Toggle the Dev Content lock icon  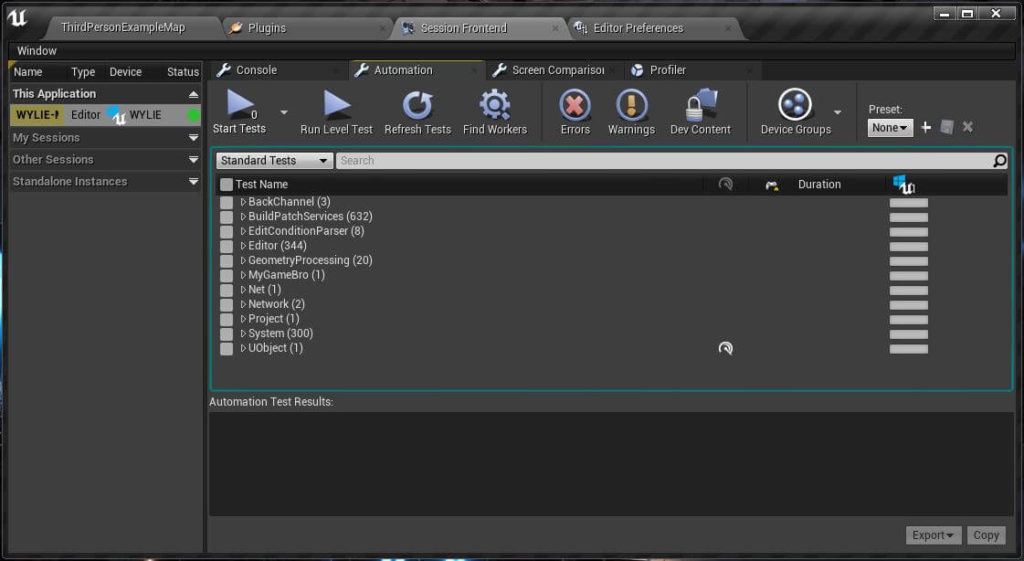[x=700, y=105]
